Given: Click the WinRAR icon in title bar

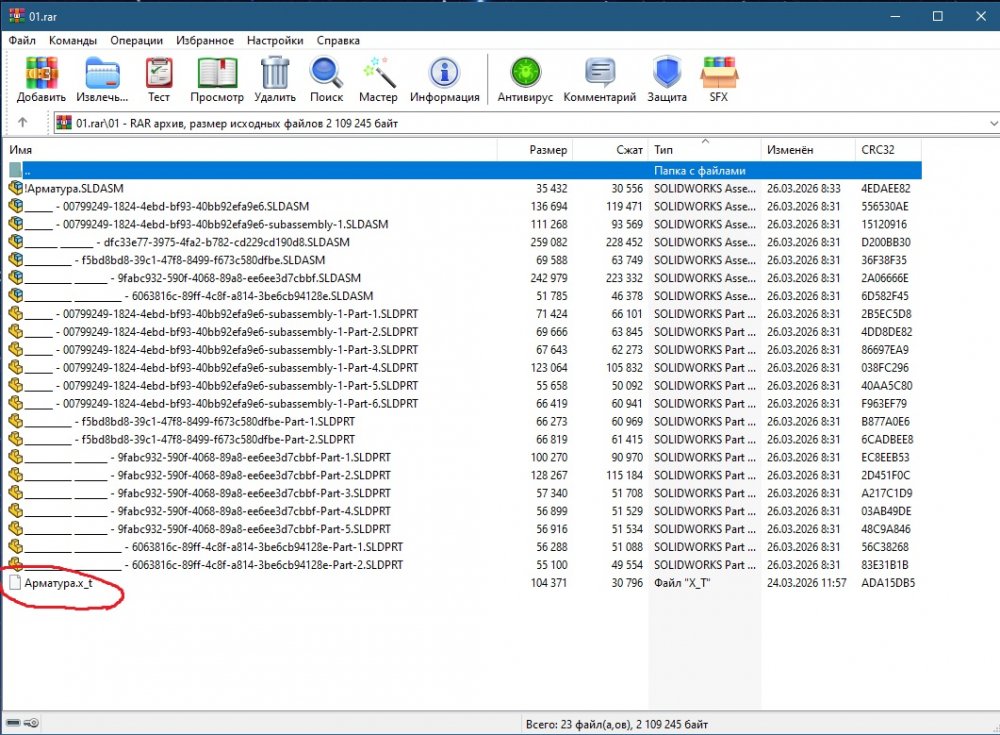Looking at the screenshot, I should click(x=17, y=15).
